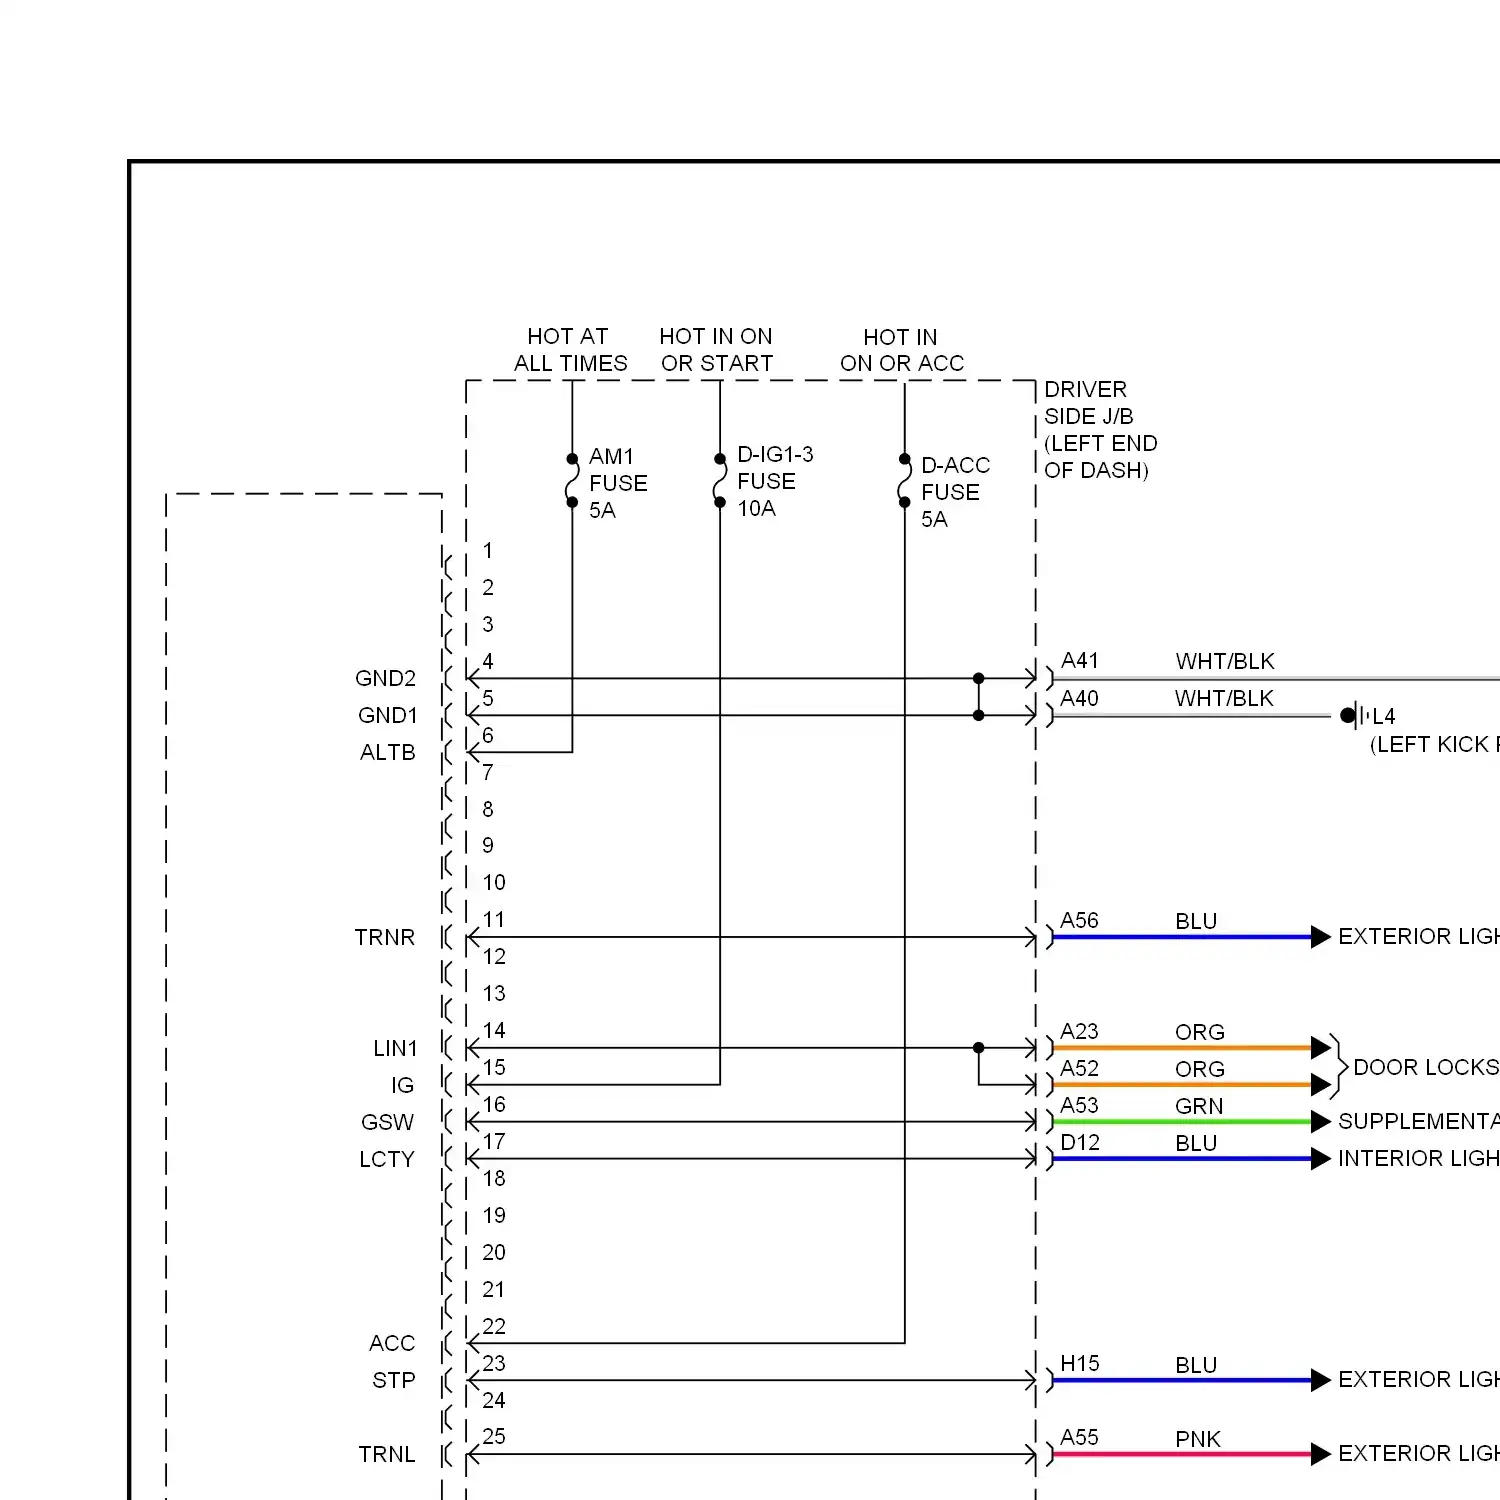Click the INTERIOR LIGH destination label
Screen dimensions: 1500x1500
pos(1419,1159)
